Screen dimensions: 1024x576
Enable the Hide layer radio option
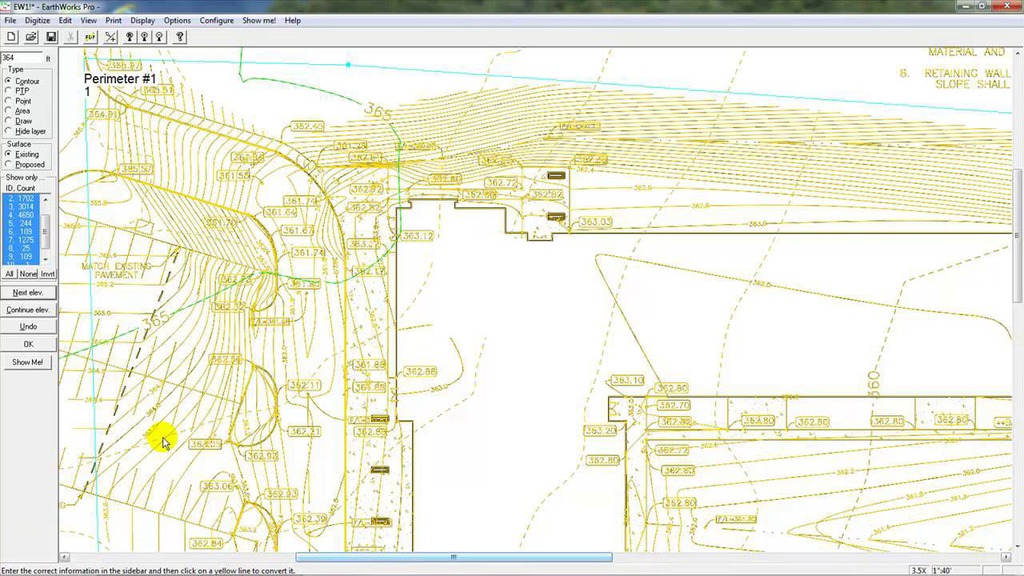point(9,131)
